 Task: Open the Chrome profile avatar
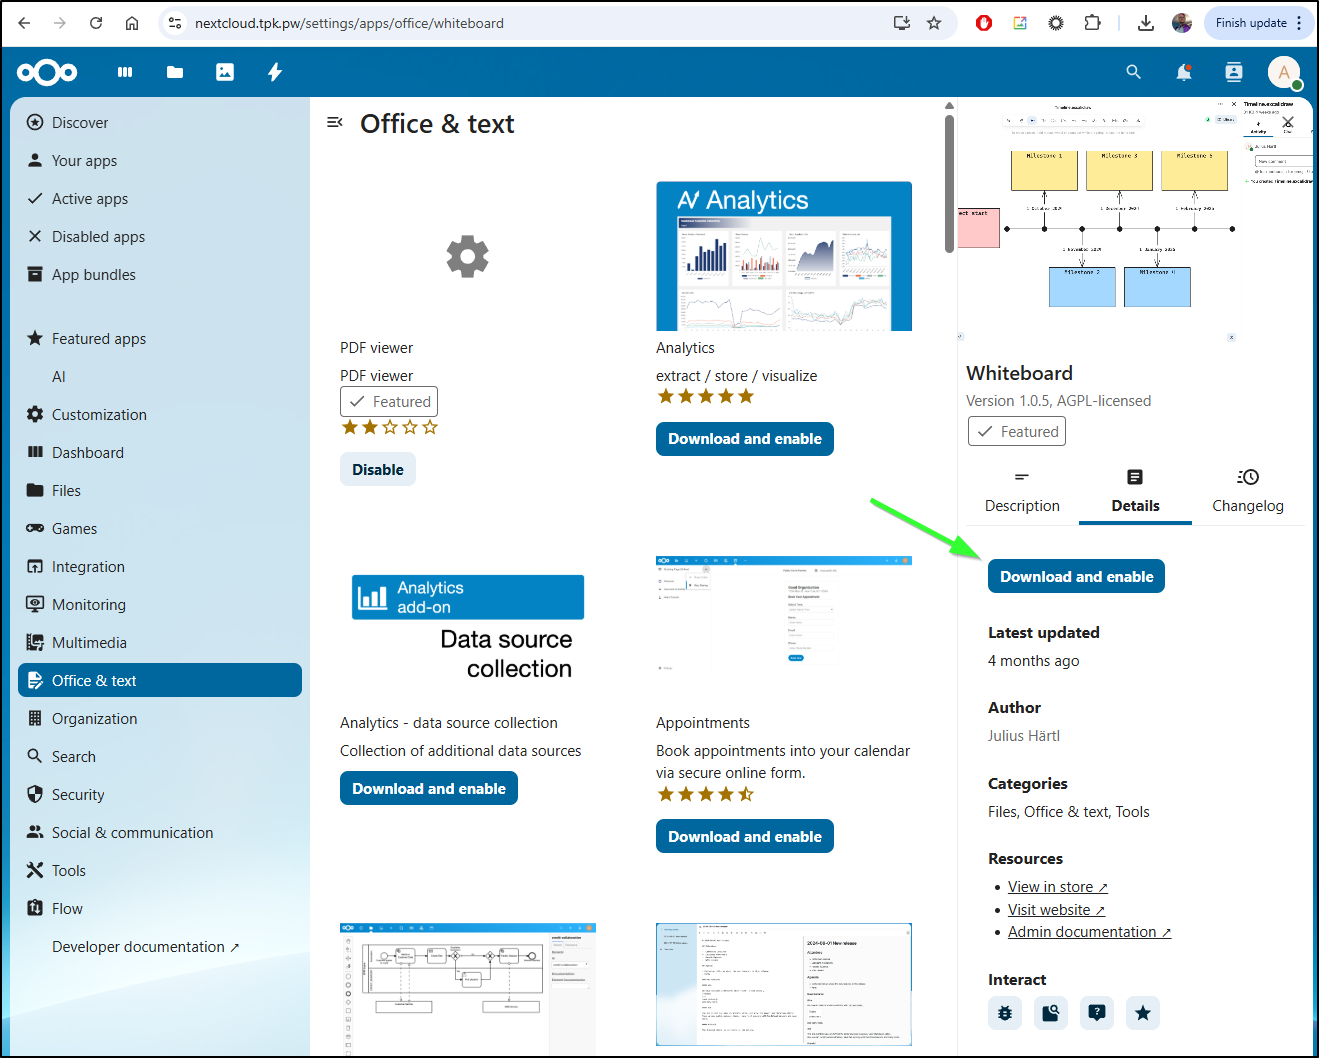click(1182, 23)
